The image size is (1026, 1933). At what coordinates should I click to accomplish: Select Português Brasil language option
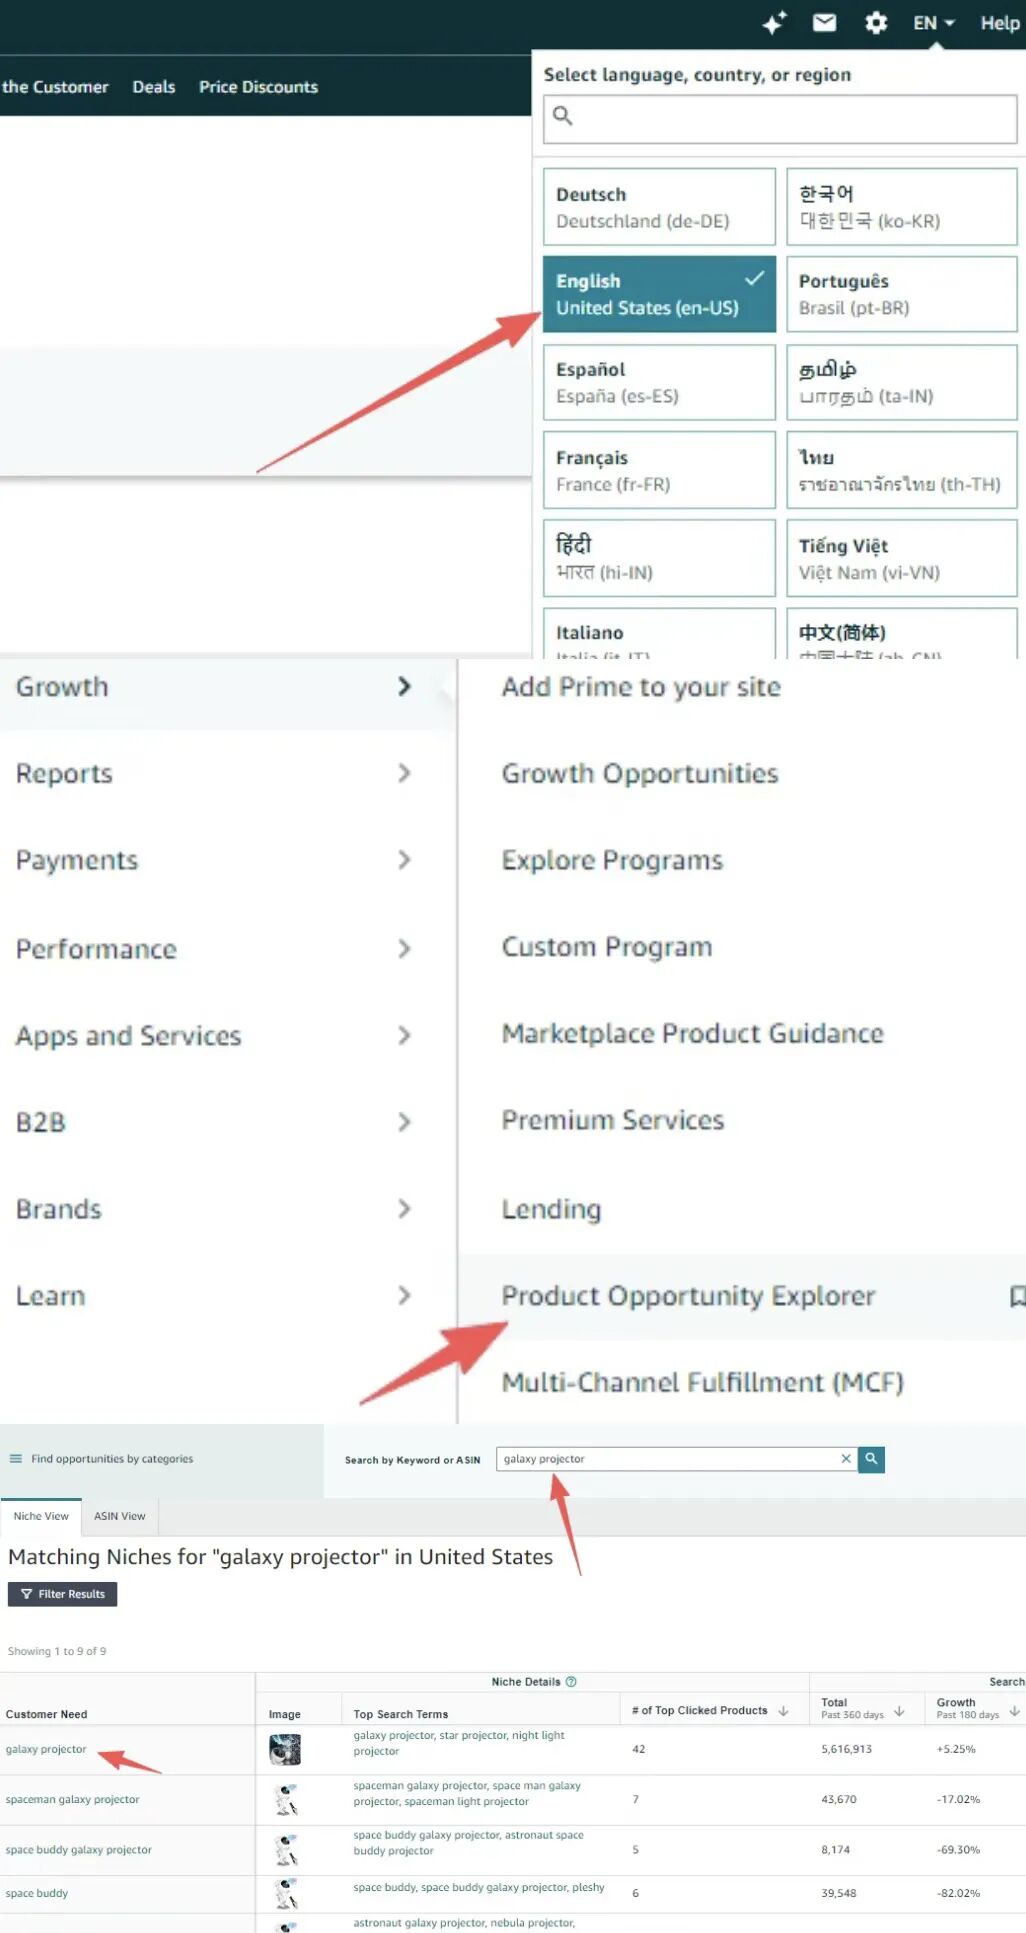(x=901, y=294)
